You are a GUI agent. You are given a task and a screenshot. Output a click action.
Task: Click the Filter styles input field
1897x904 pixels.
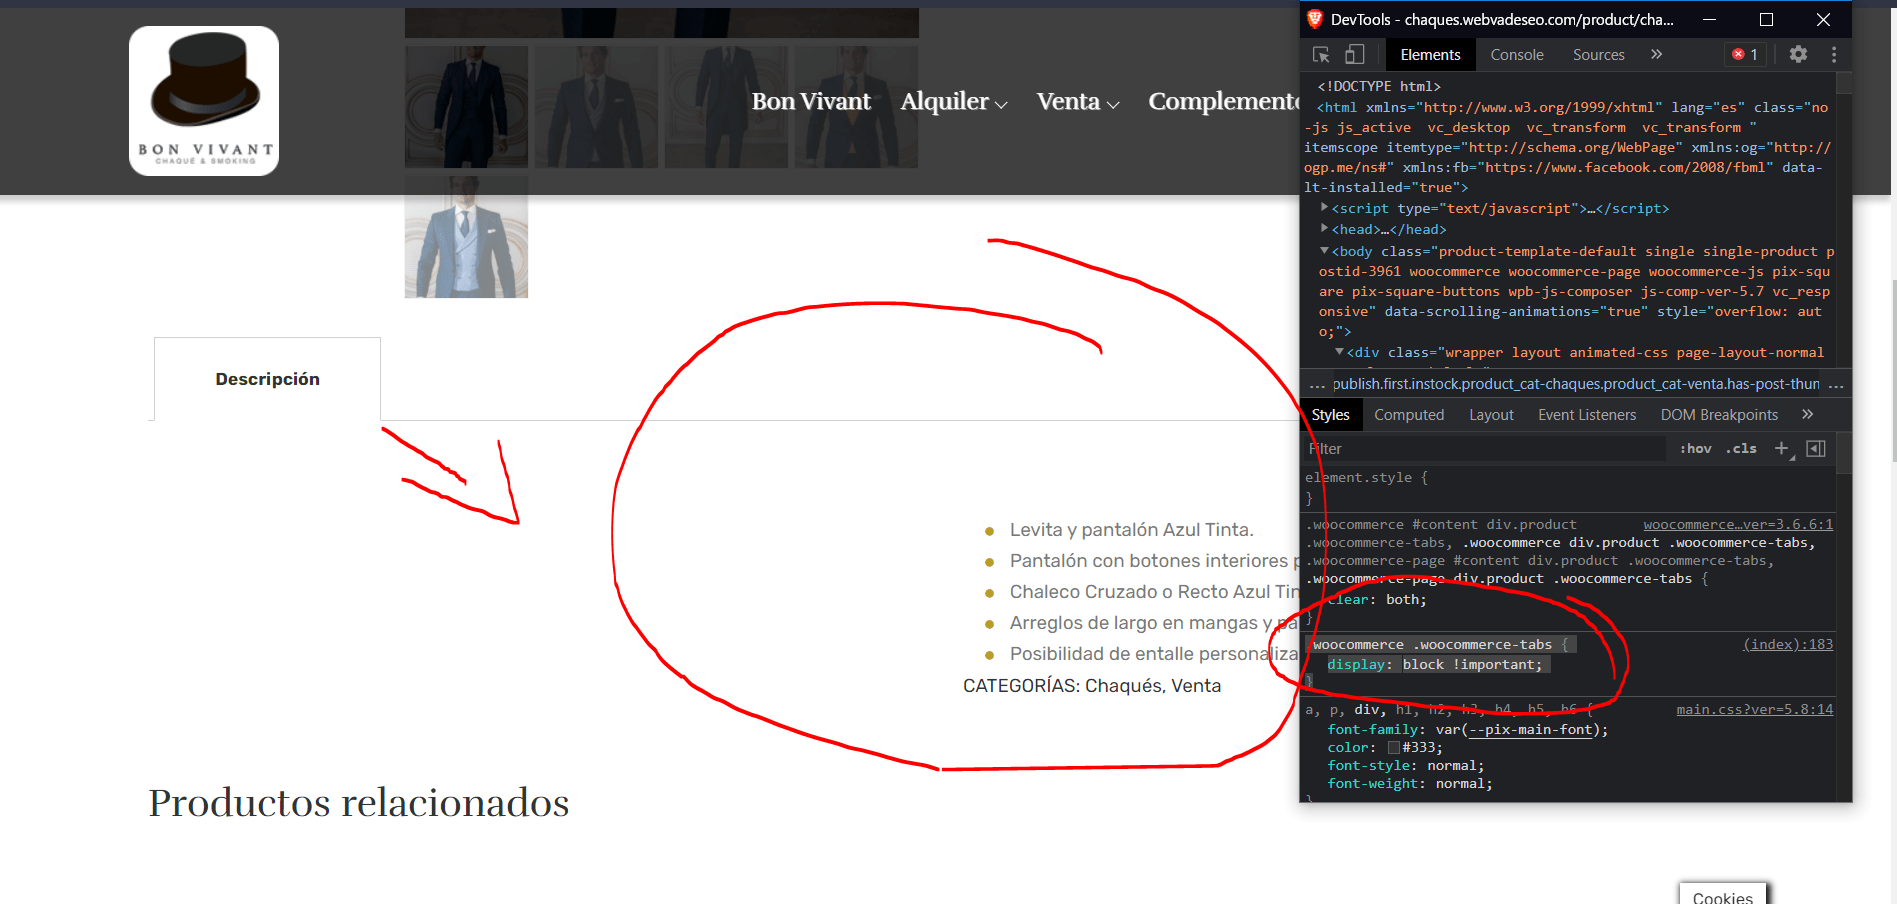tap(1485, 449)
